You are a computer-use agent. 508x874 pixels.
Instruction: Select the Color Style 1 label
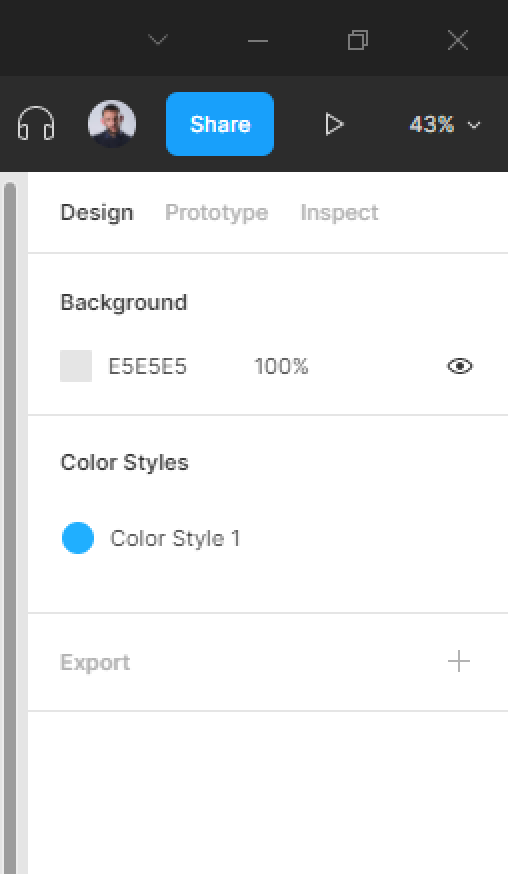click(175, 538)
